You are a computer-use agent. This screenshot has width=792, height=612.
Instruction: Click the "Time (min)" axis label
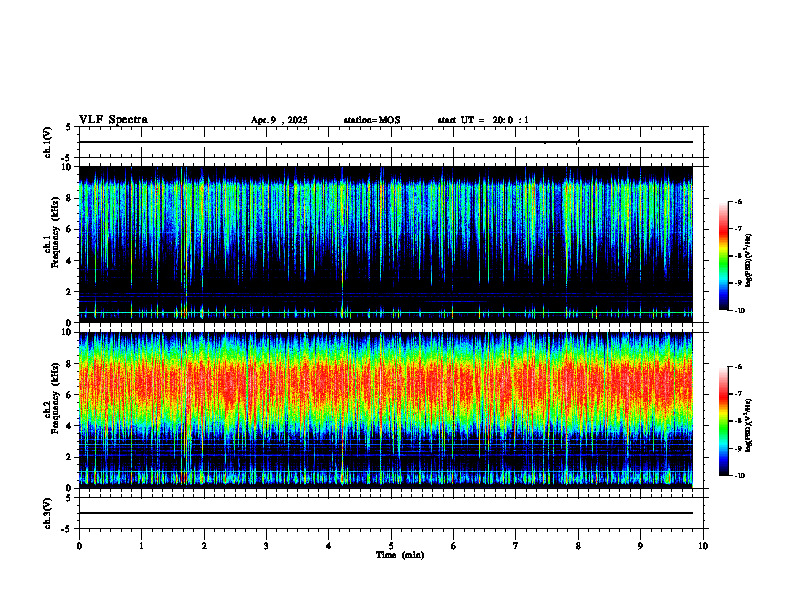point(400,555)
